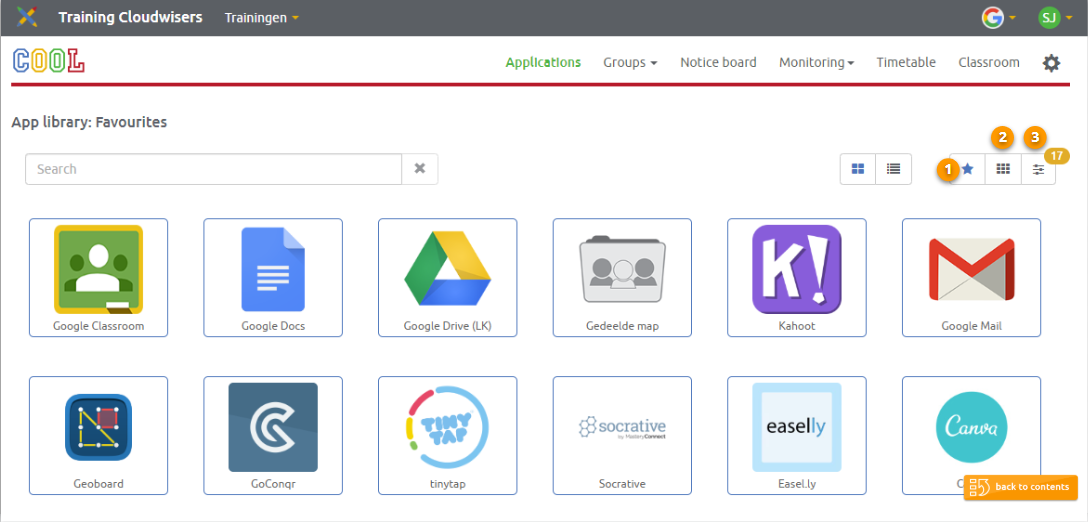Open the Gedeelde map folder tile
The width and height of the screenshot is (1088, 522).
point(622,278)
